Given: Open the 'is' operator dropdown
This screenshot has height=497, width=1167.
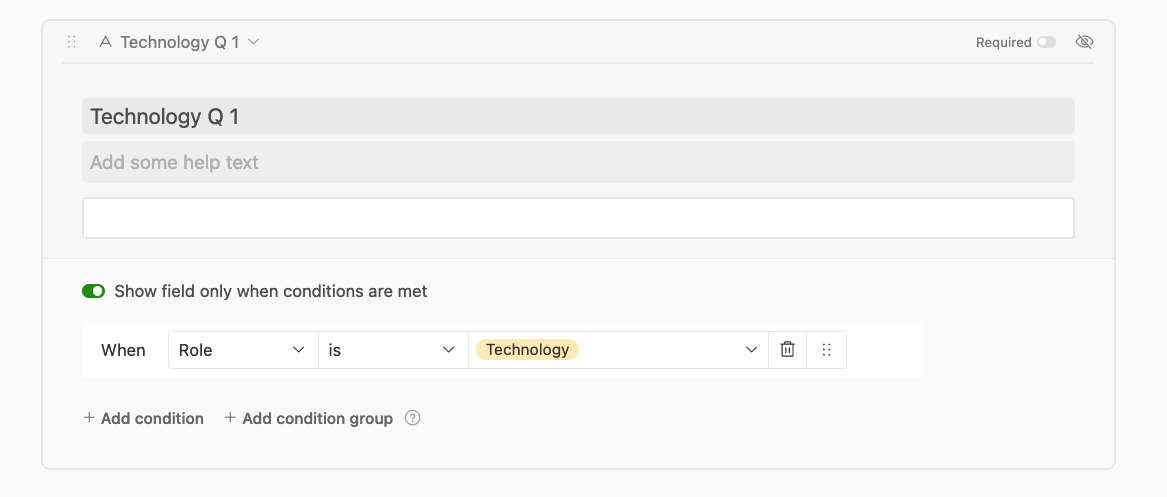Looking at the screenshot, I should pos(393,350).
